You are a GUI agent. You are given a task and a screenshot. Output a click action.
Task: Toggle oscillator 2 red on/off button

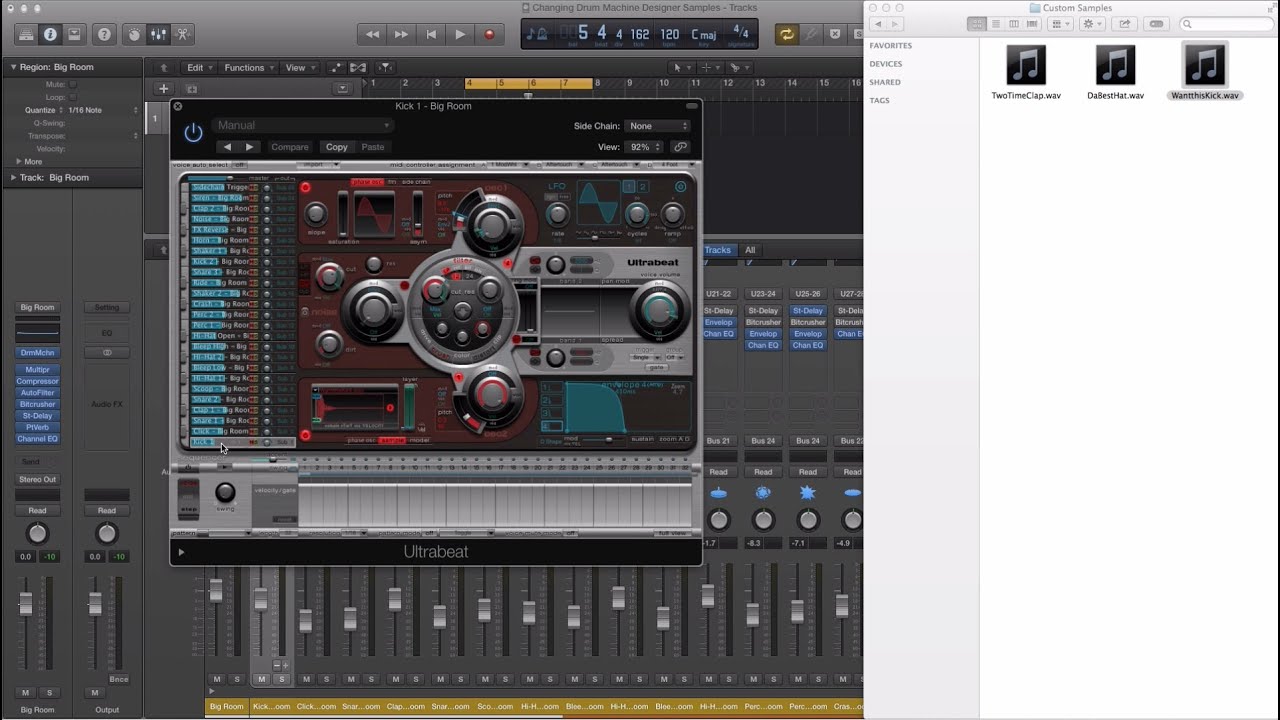click(305, 435)
